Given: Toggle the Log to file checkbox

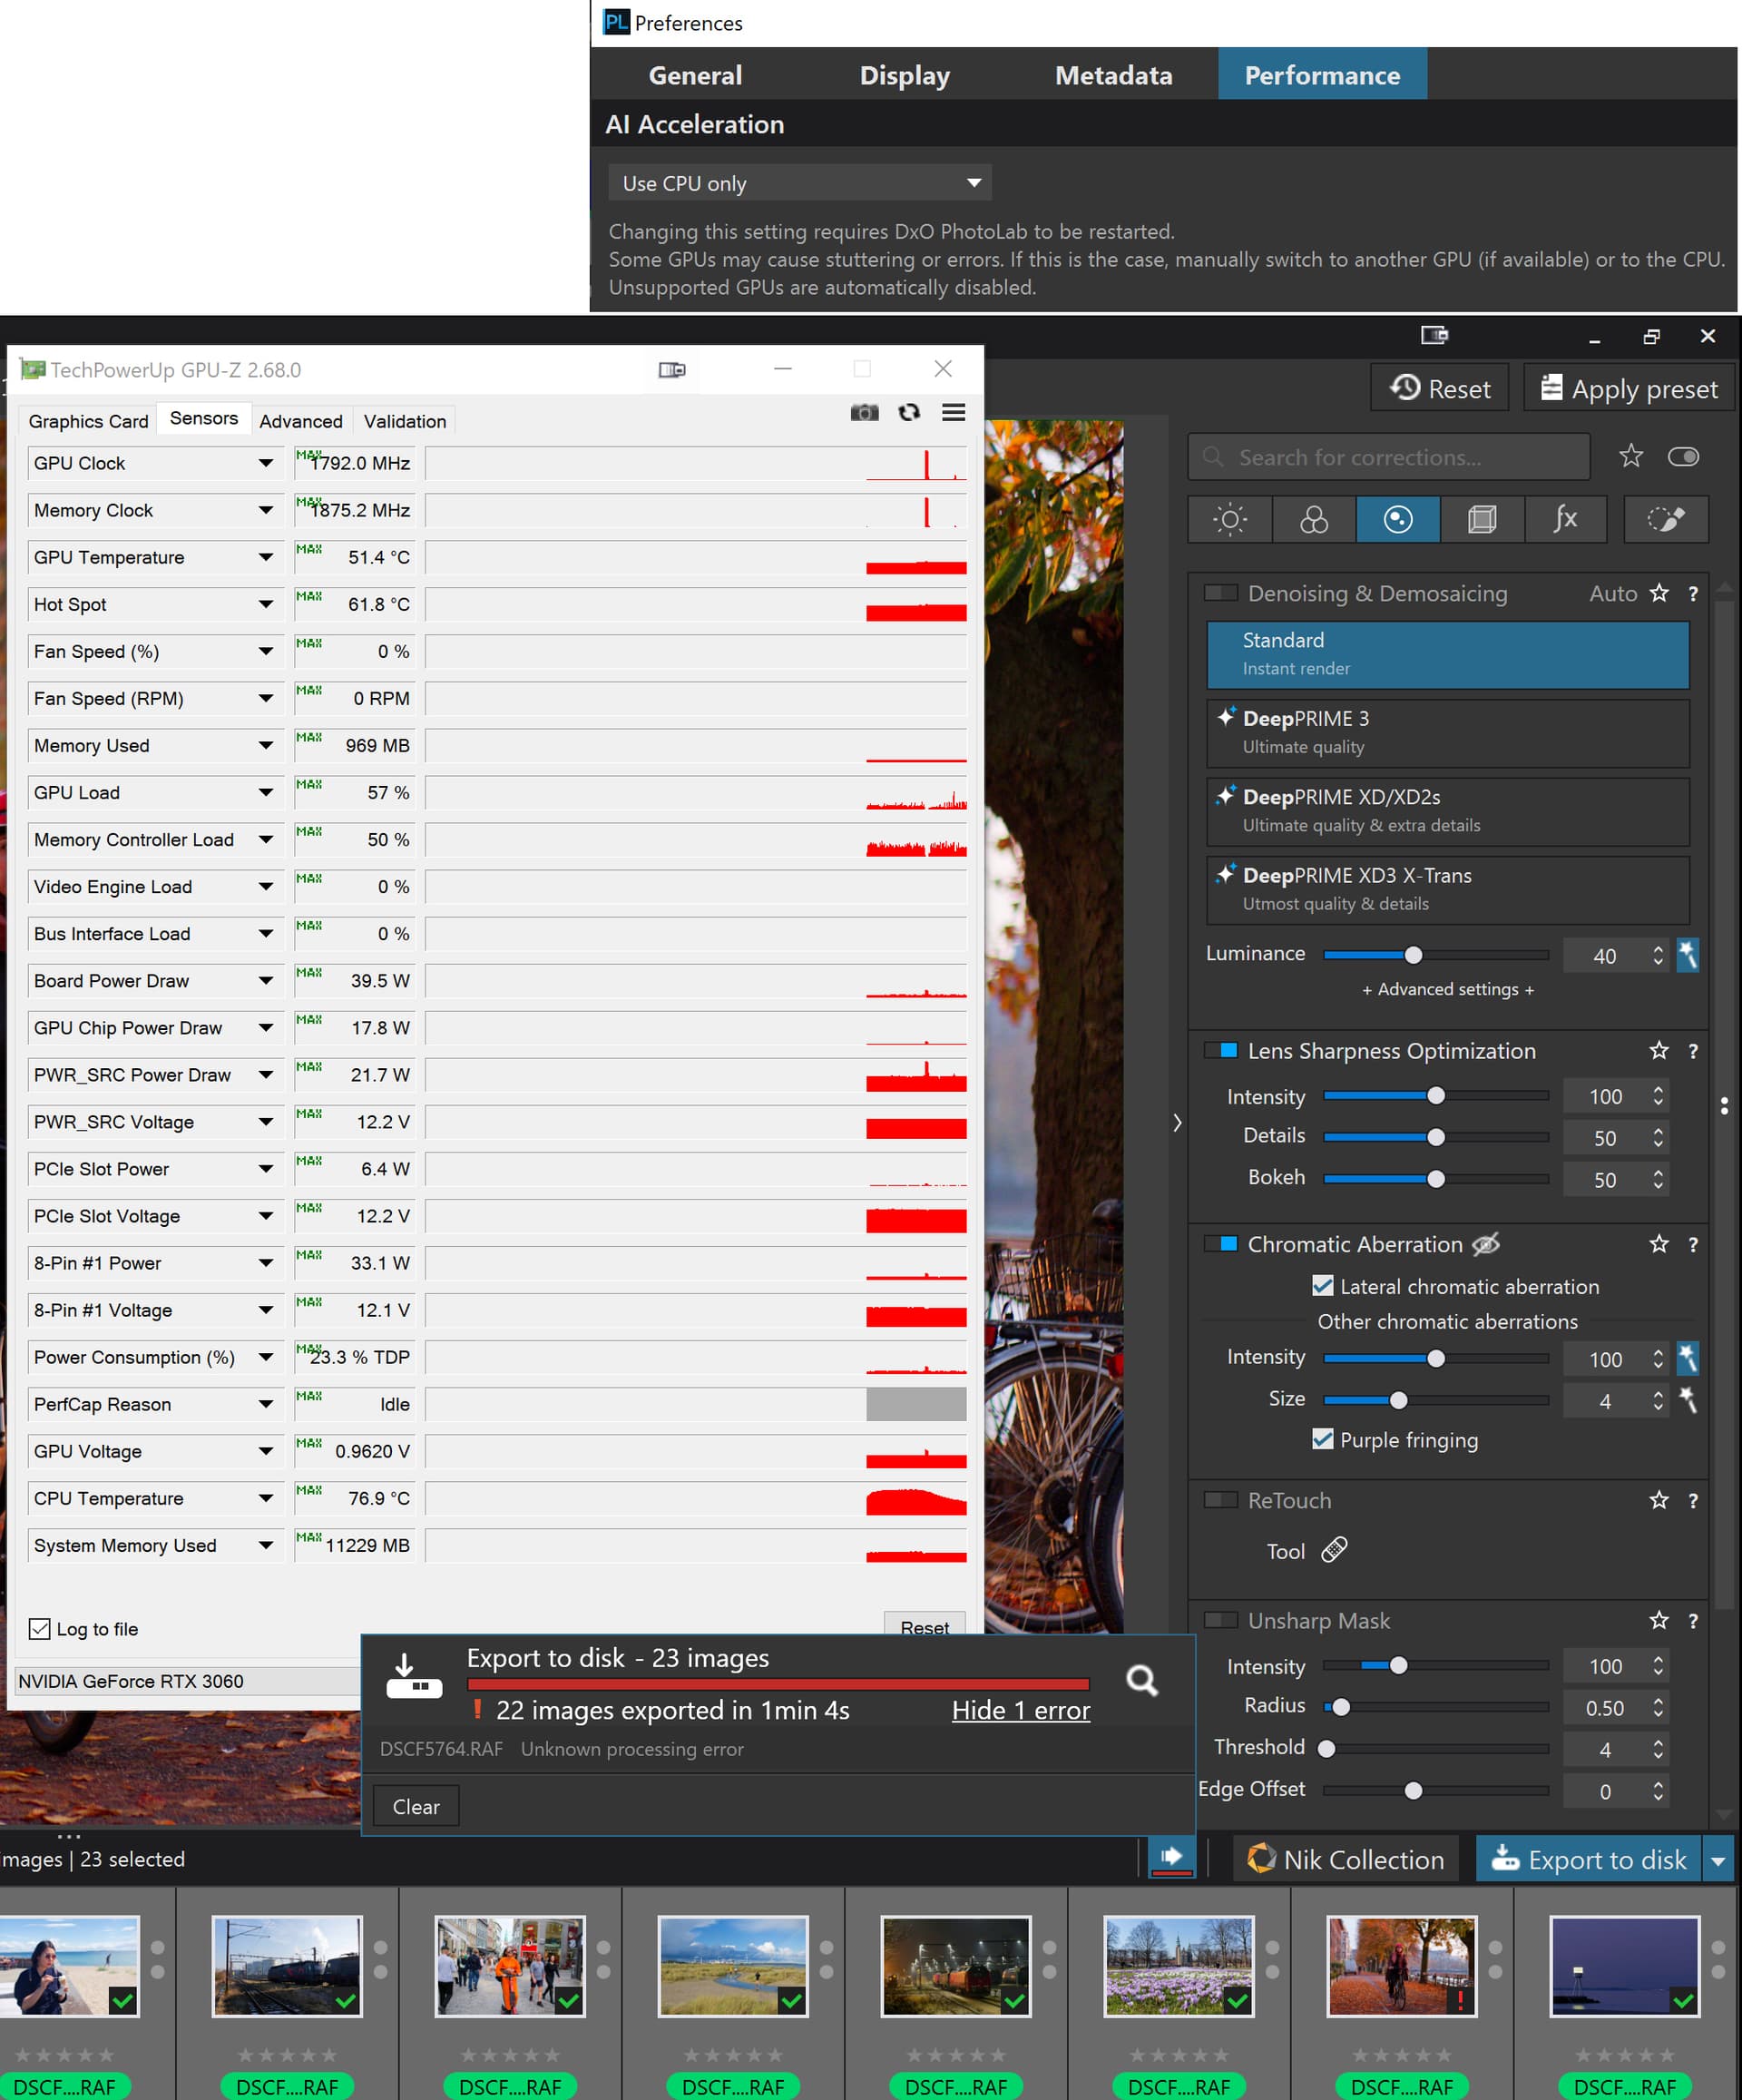Looking at the screenshot, I should pos(40,1629).
